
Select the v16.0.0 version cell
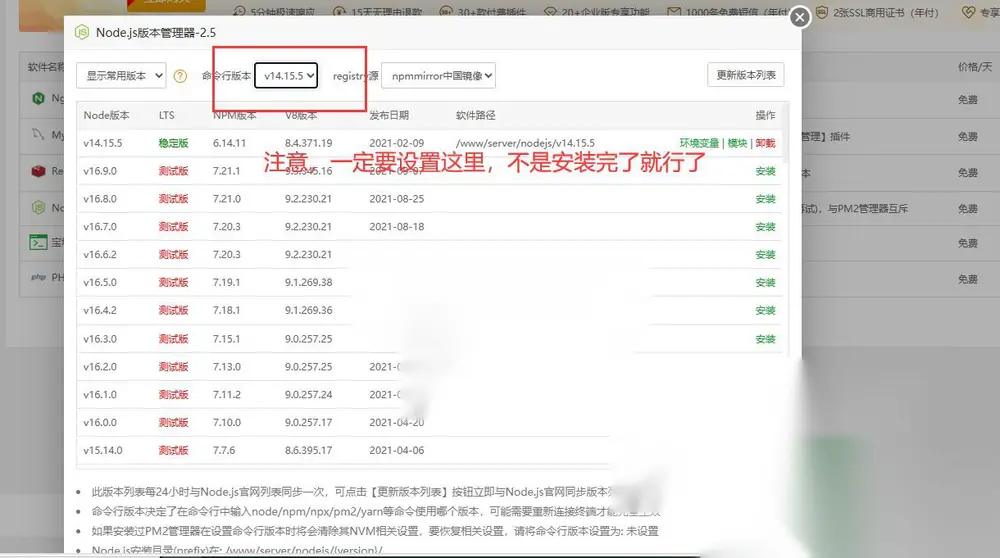tap(99, 422)
